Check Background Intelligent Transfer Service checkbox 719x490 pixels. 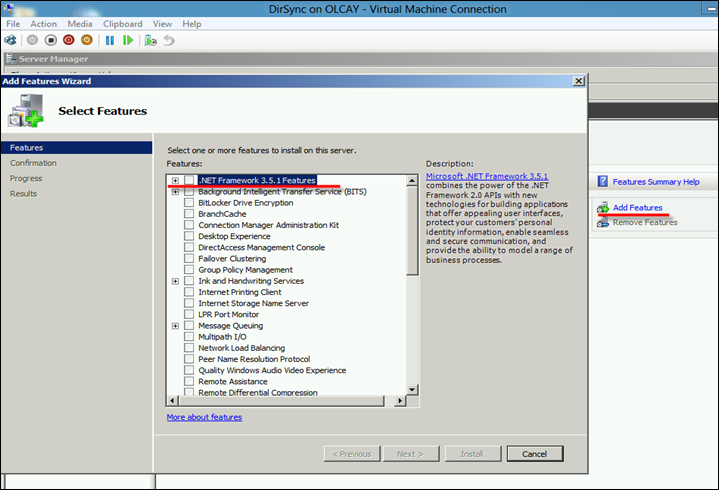pos(189,192)
